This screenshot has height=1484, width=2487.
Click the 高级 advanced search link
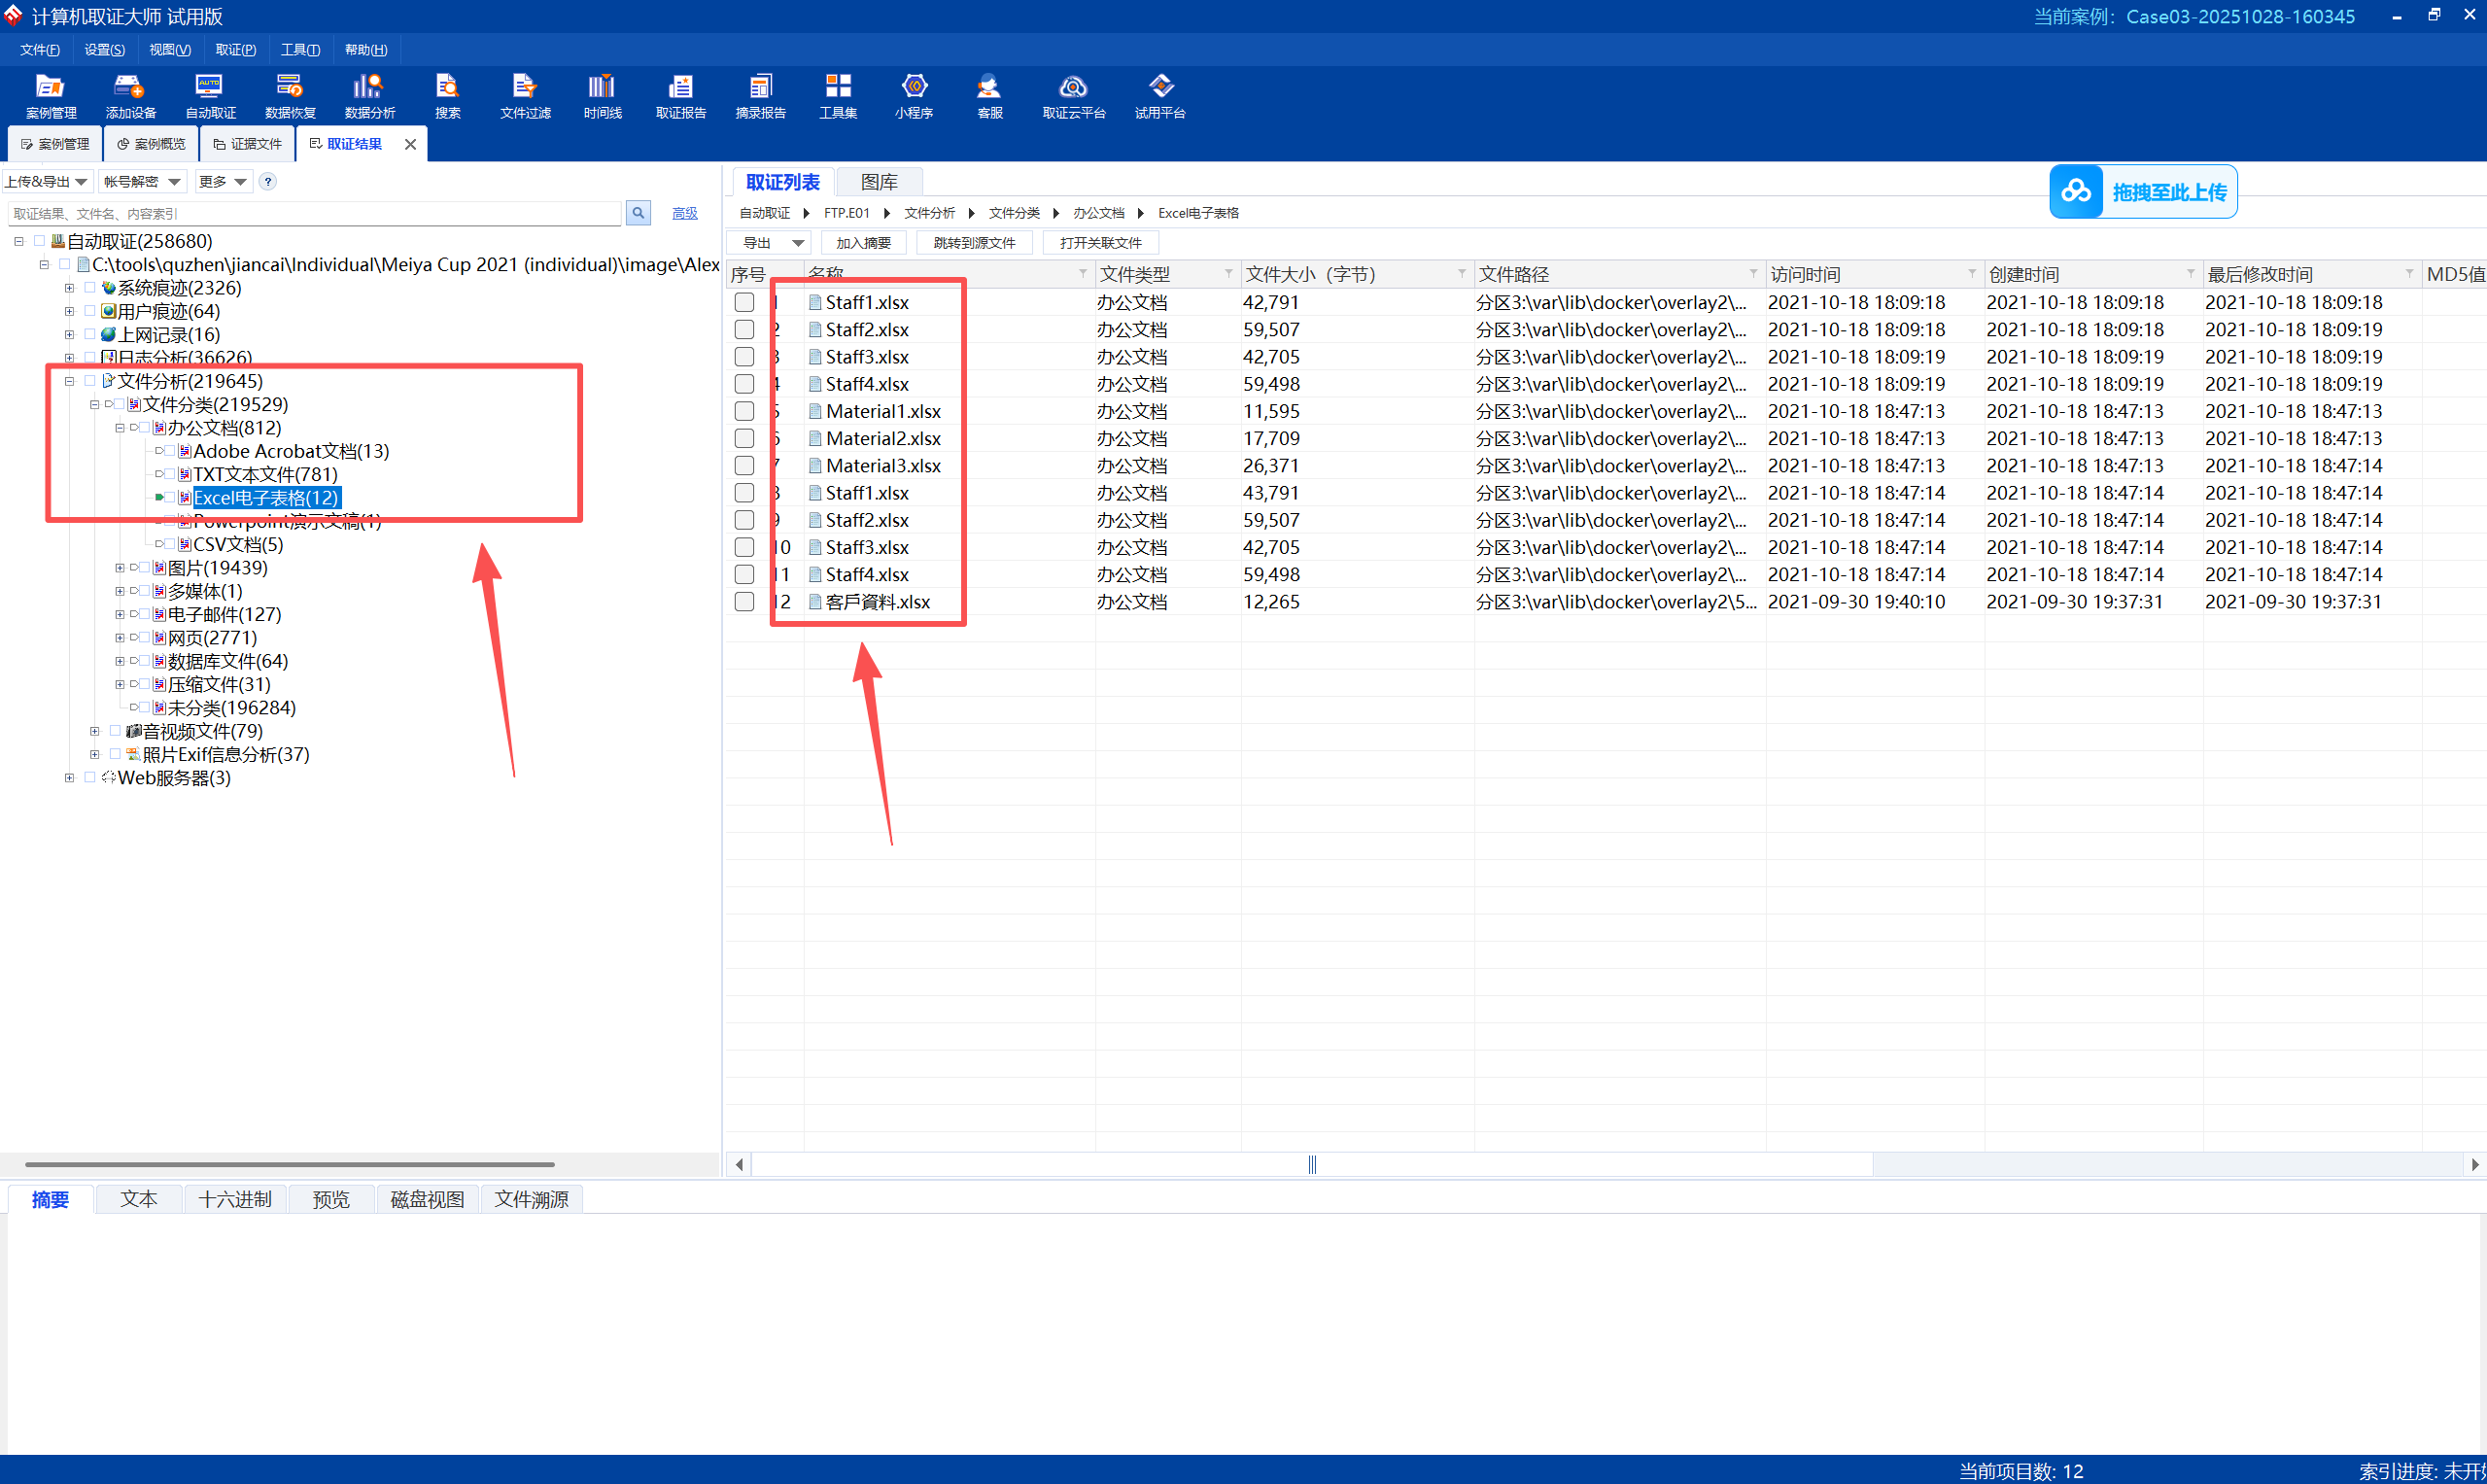point(685,213)
